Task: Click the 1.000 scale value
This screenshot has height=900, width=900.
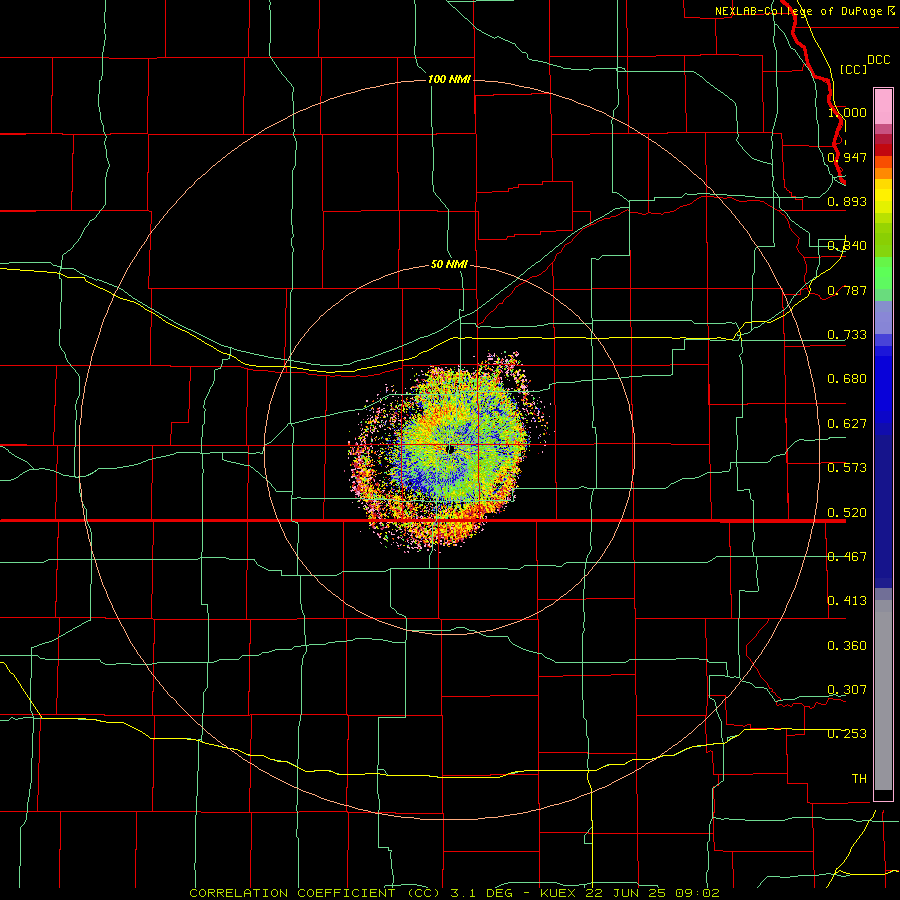Action: tap(847, 112)
